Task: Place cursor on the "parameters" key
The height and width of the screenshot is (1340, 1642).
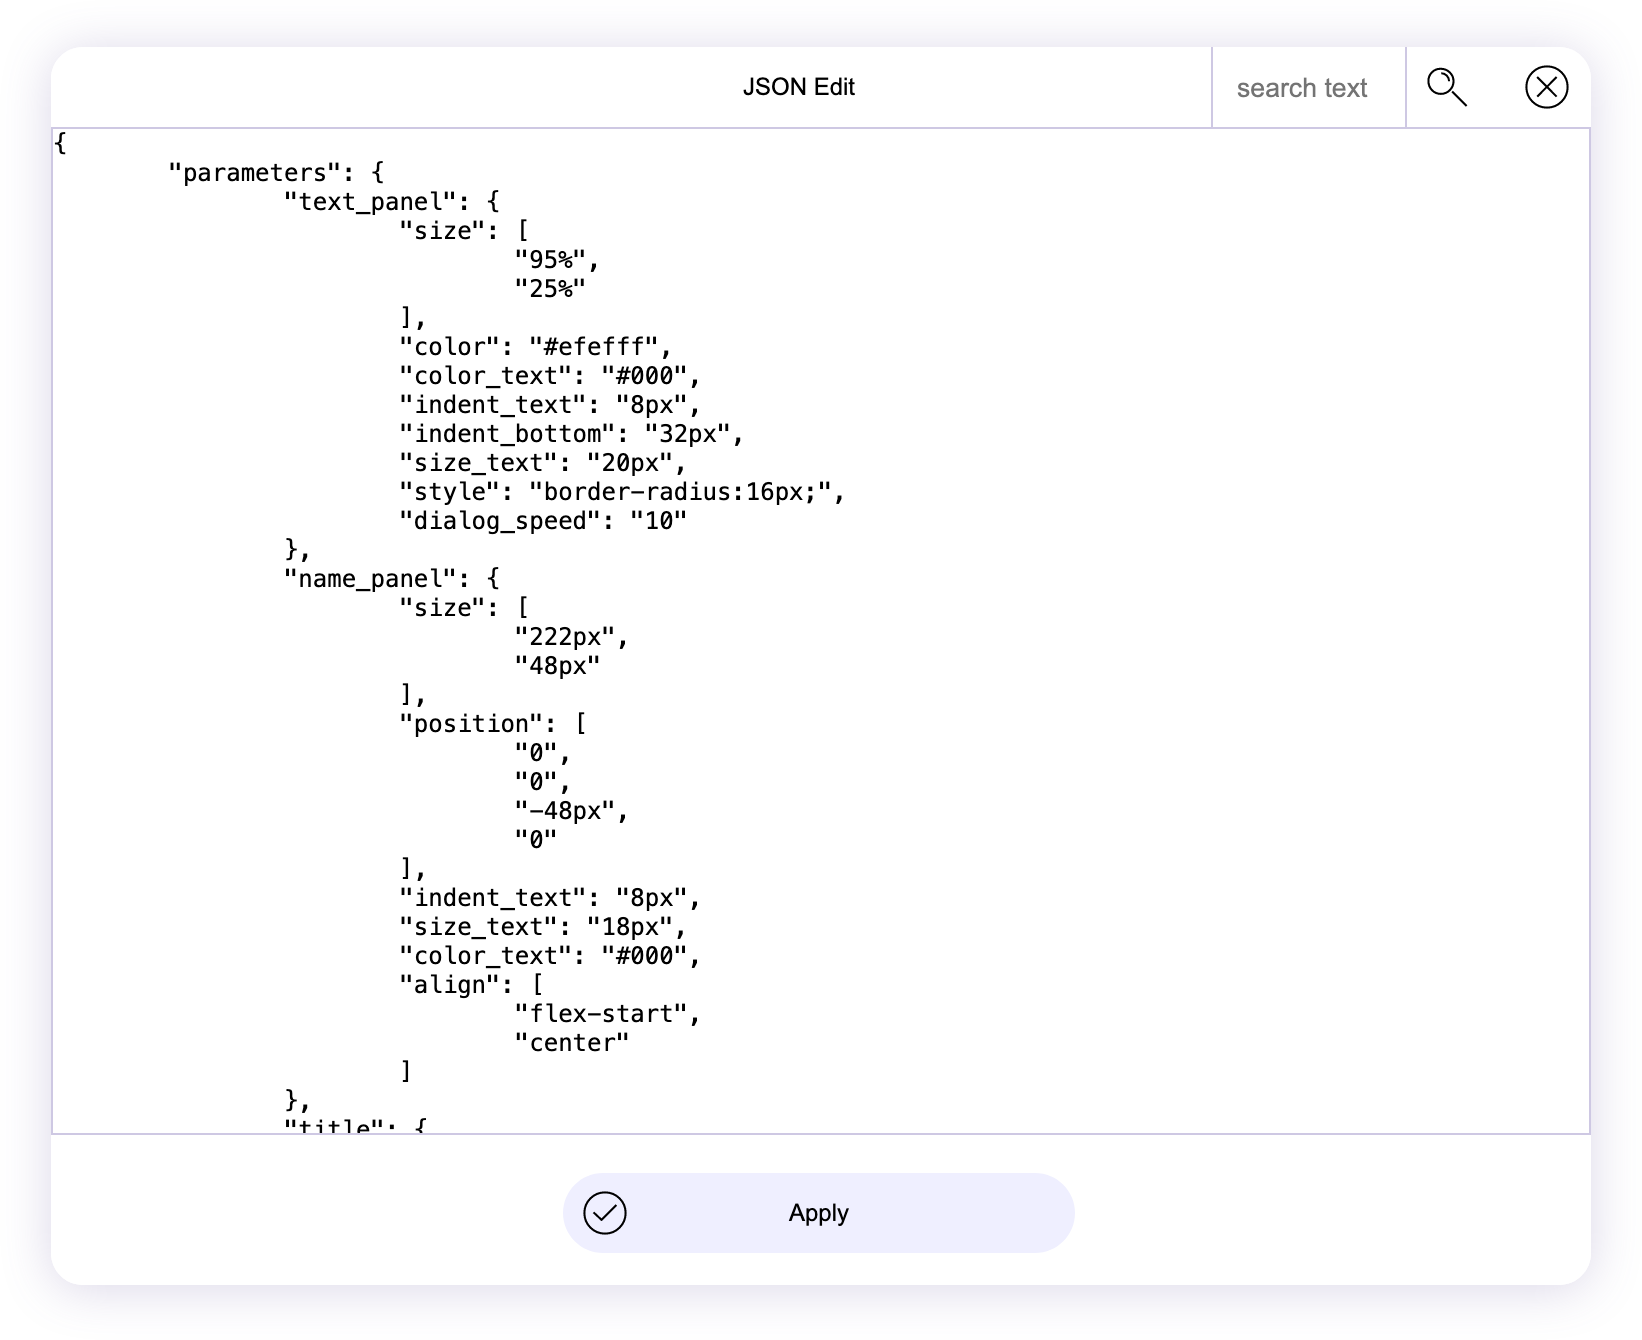Action: (x=255, y=173)
